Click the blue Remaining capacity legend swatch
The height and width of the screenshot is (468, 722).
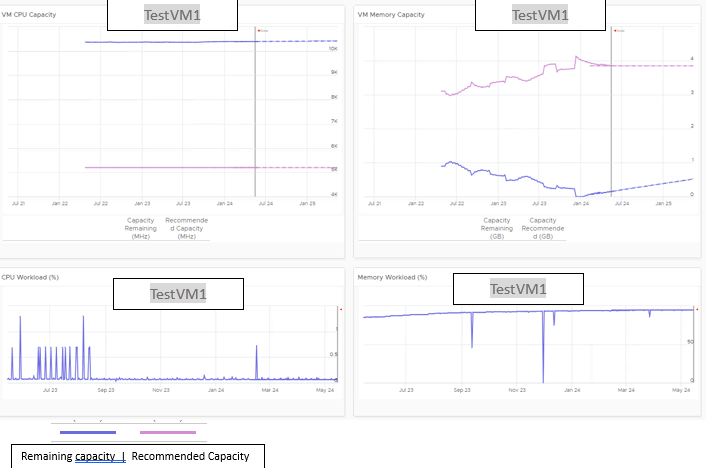tap(88, 432)
